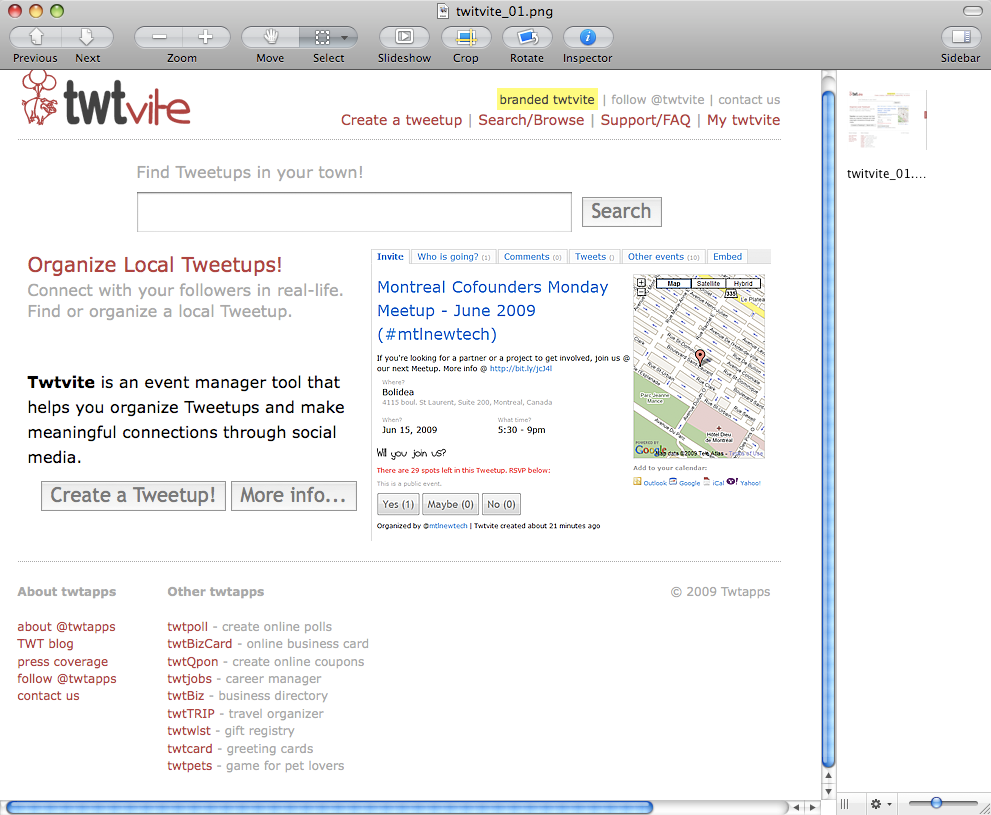
Task: Click the scroll right arrow
Action: [813, 807]
